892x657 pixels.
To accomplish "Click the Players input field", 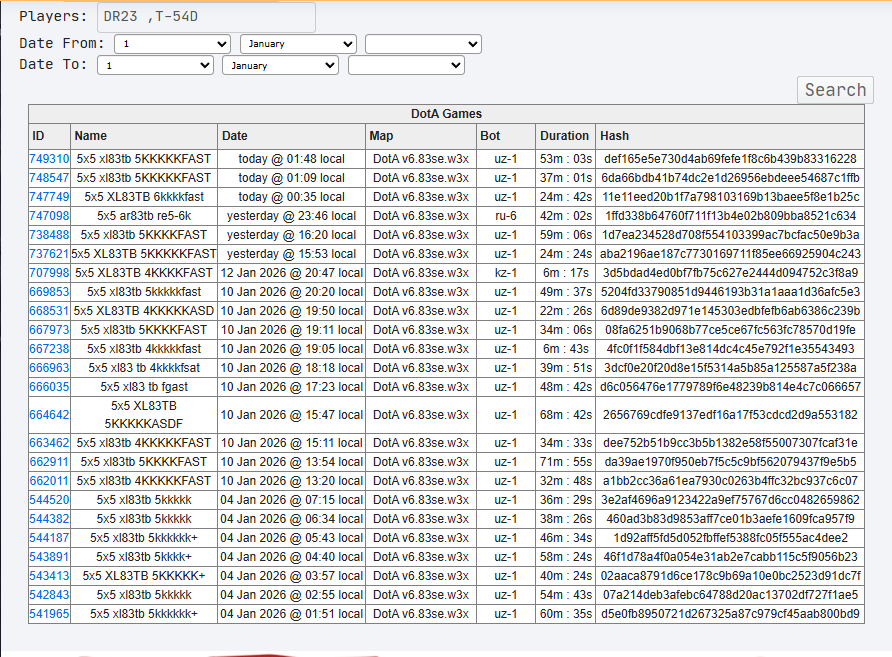I will 207,17.
